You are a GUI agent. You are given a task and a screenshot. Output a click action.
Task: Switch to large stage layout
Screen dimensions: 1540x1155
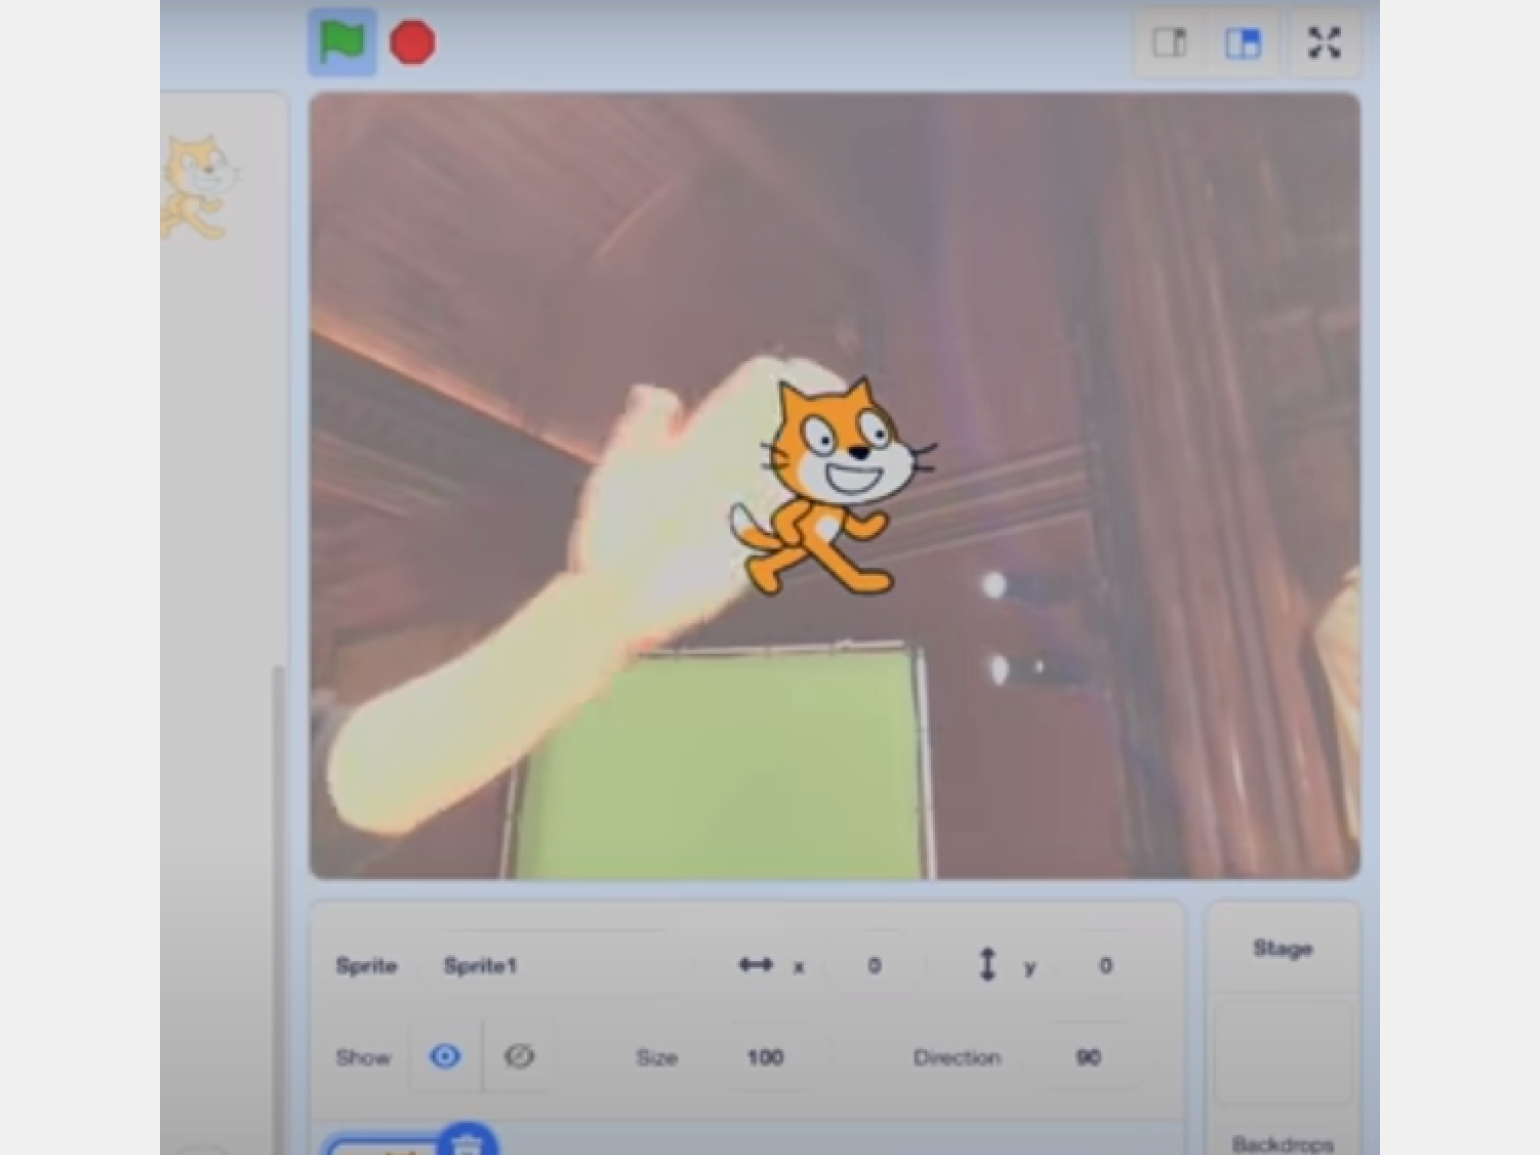point(1243,43)
